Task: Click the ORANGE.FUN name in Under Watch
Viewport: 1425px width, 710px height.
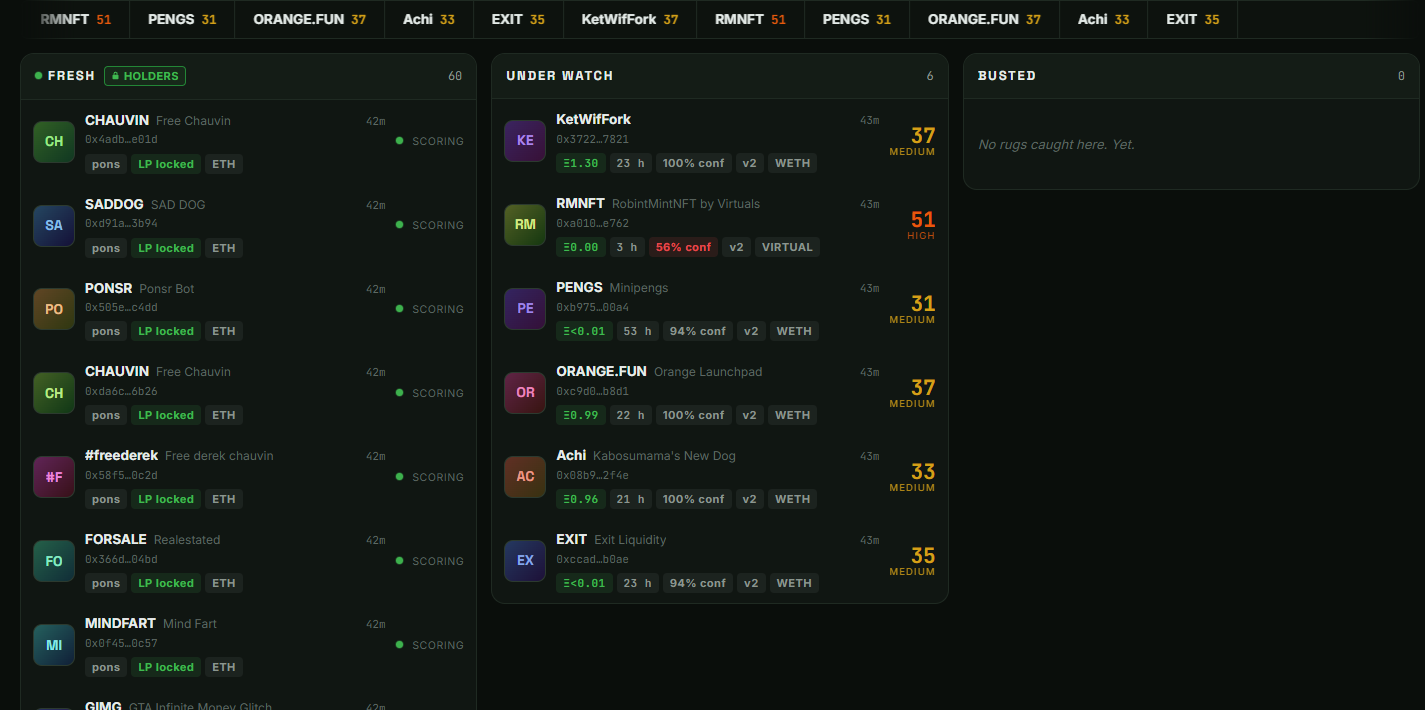Action: coord(601,371)
